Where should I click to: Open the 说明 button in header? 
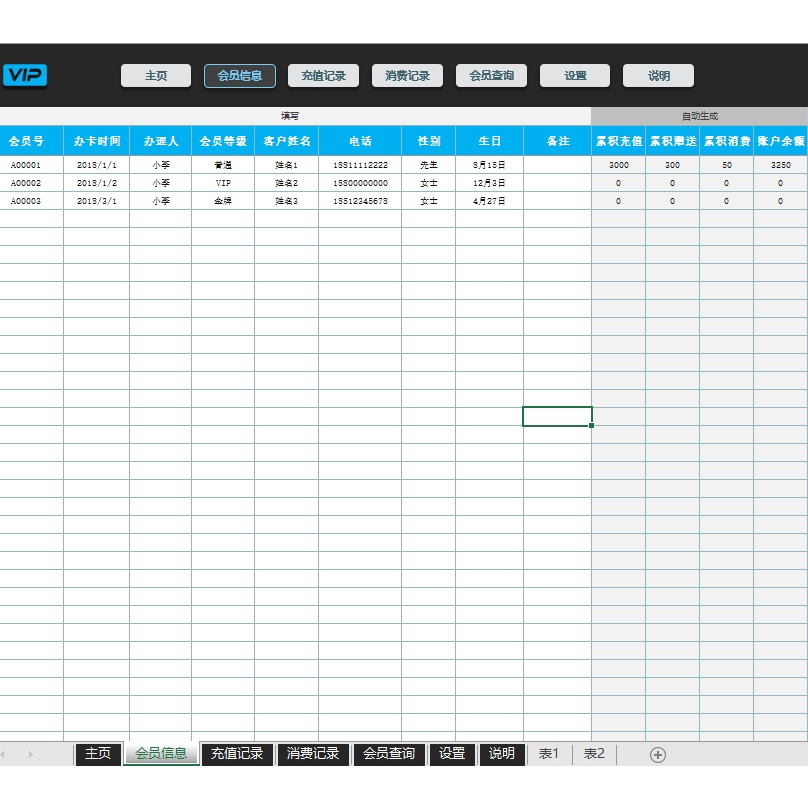(x=658, y=76)
